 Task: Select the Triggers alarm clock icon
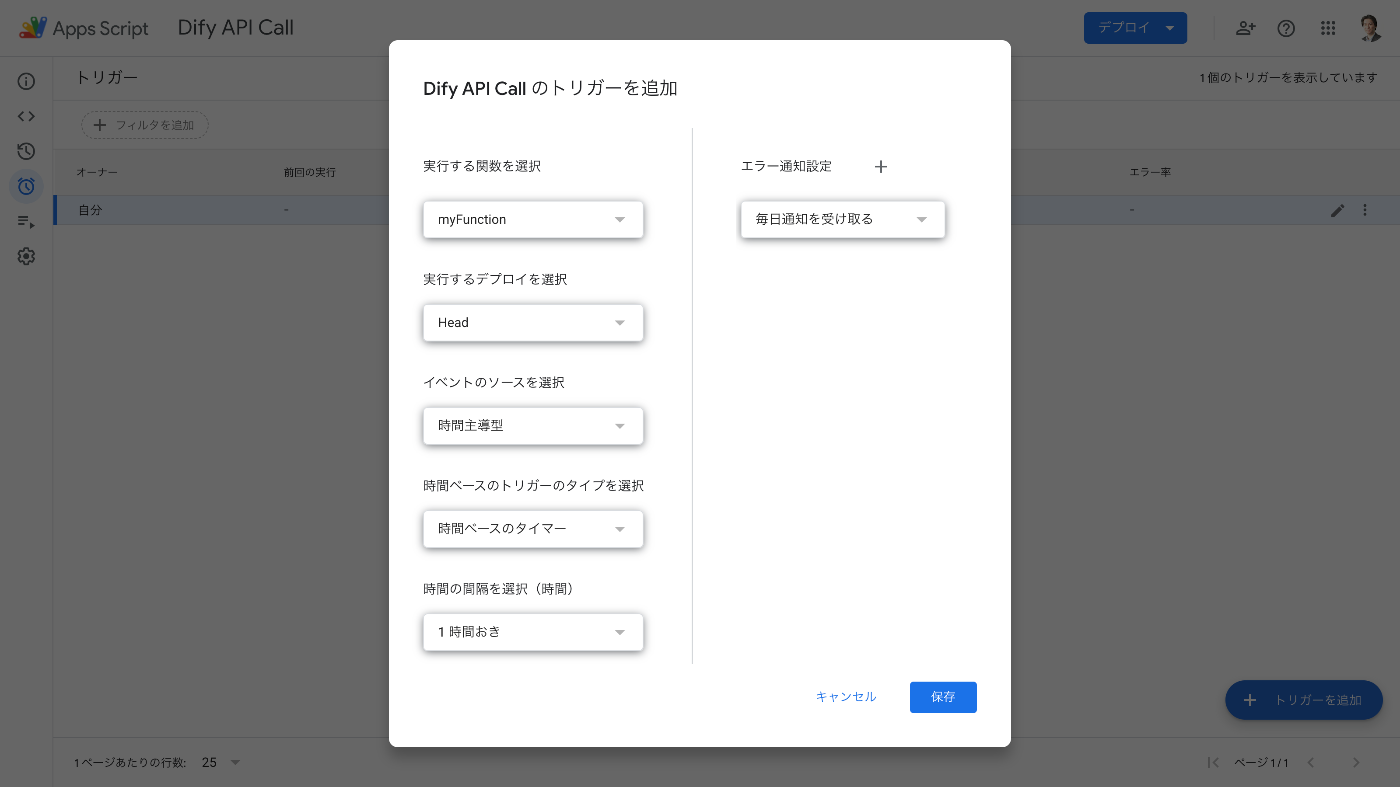coord(26,186)
